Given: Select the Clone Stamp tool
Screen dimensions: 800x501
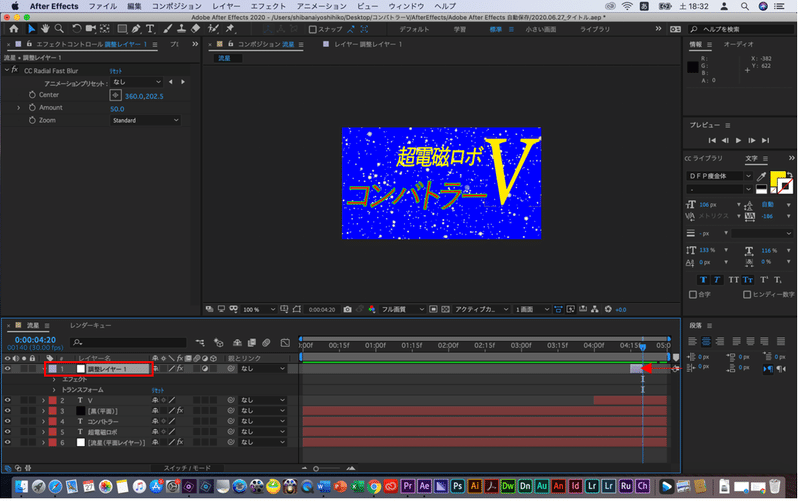Looking at the screenshot, I should tap(181, 29).
